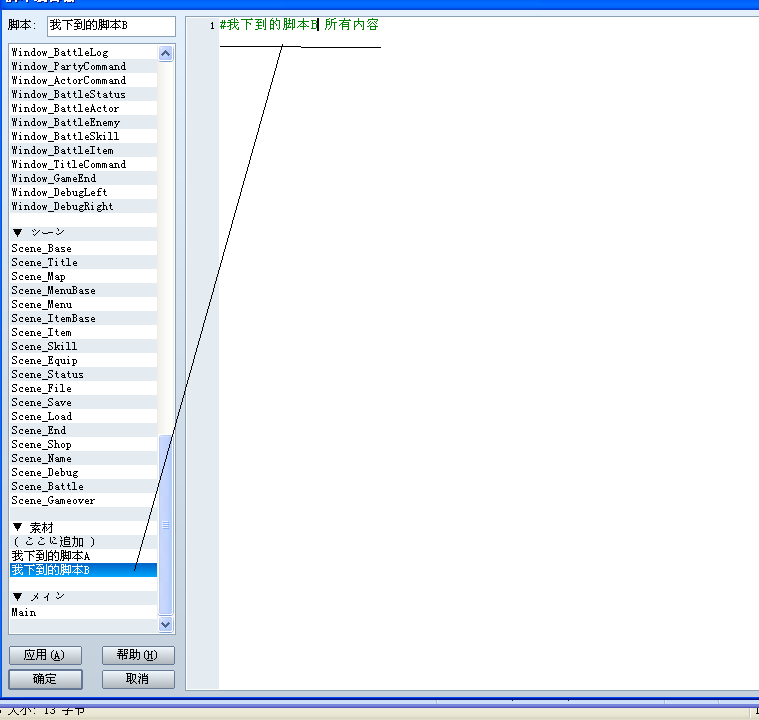Select Window_PartyCommand script
759x720 pixels.
(83, 66)
